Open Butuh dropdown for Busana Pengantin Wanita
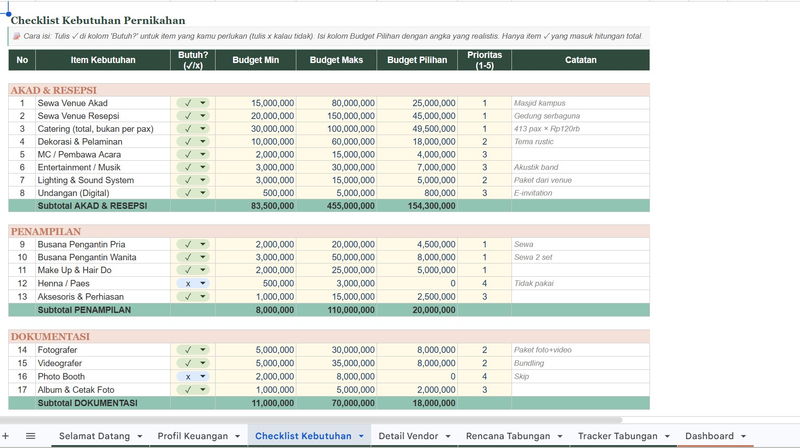The width and height of the screenshot is (800, 448). [203, 257]
